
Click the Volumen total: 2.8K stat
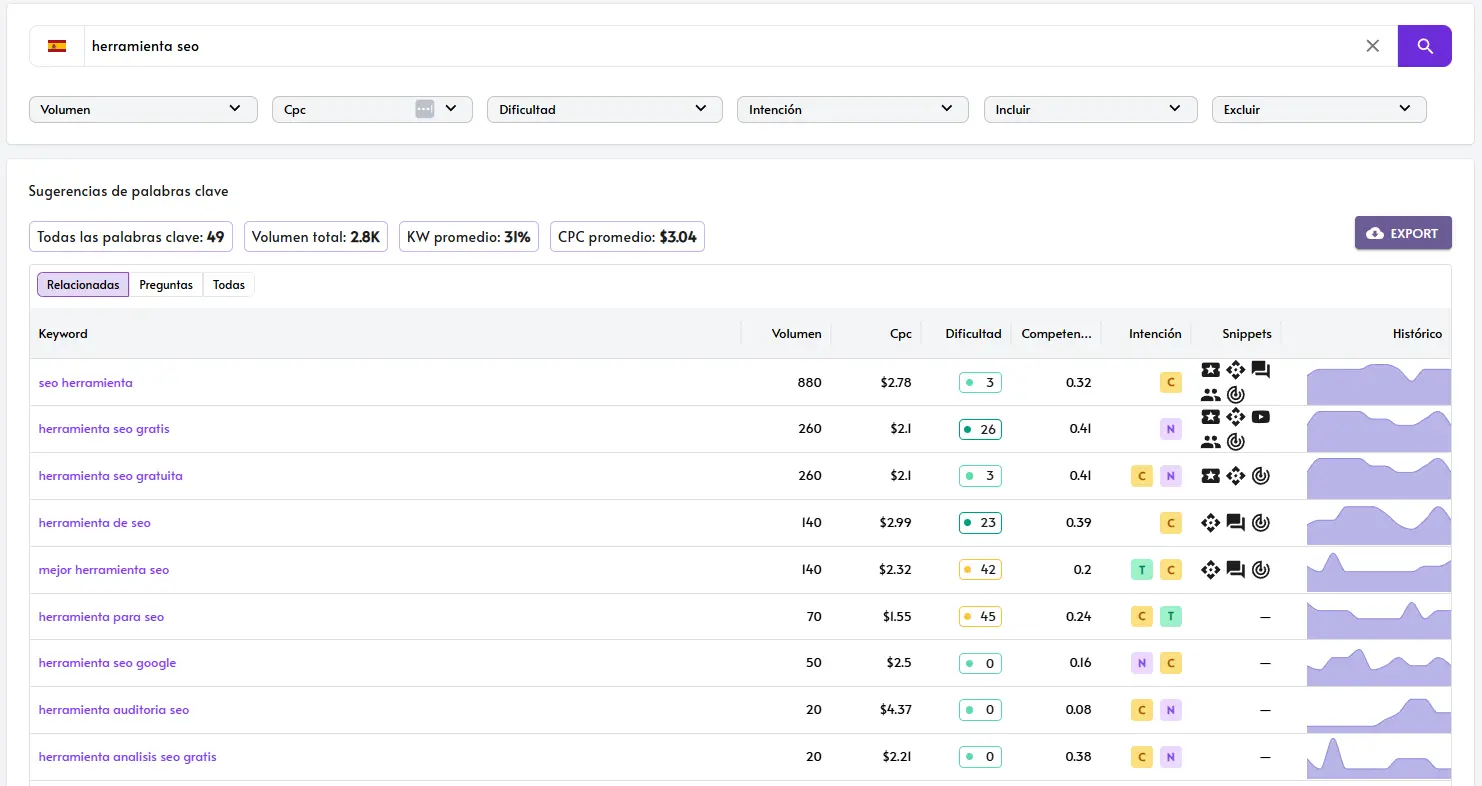pyautogui.click(x=316, y=237)
